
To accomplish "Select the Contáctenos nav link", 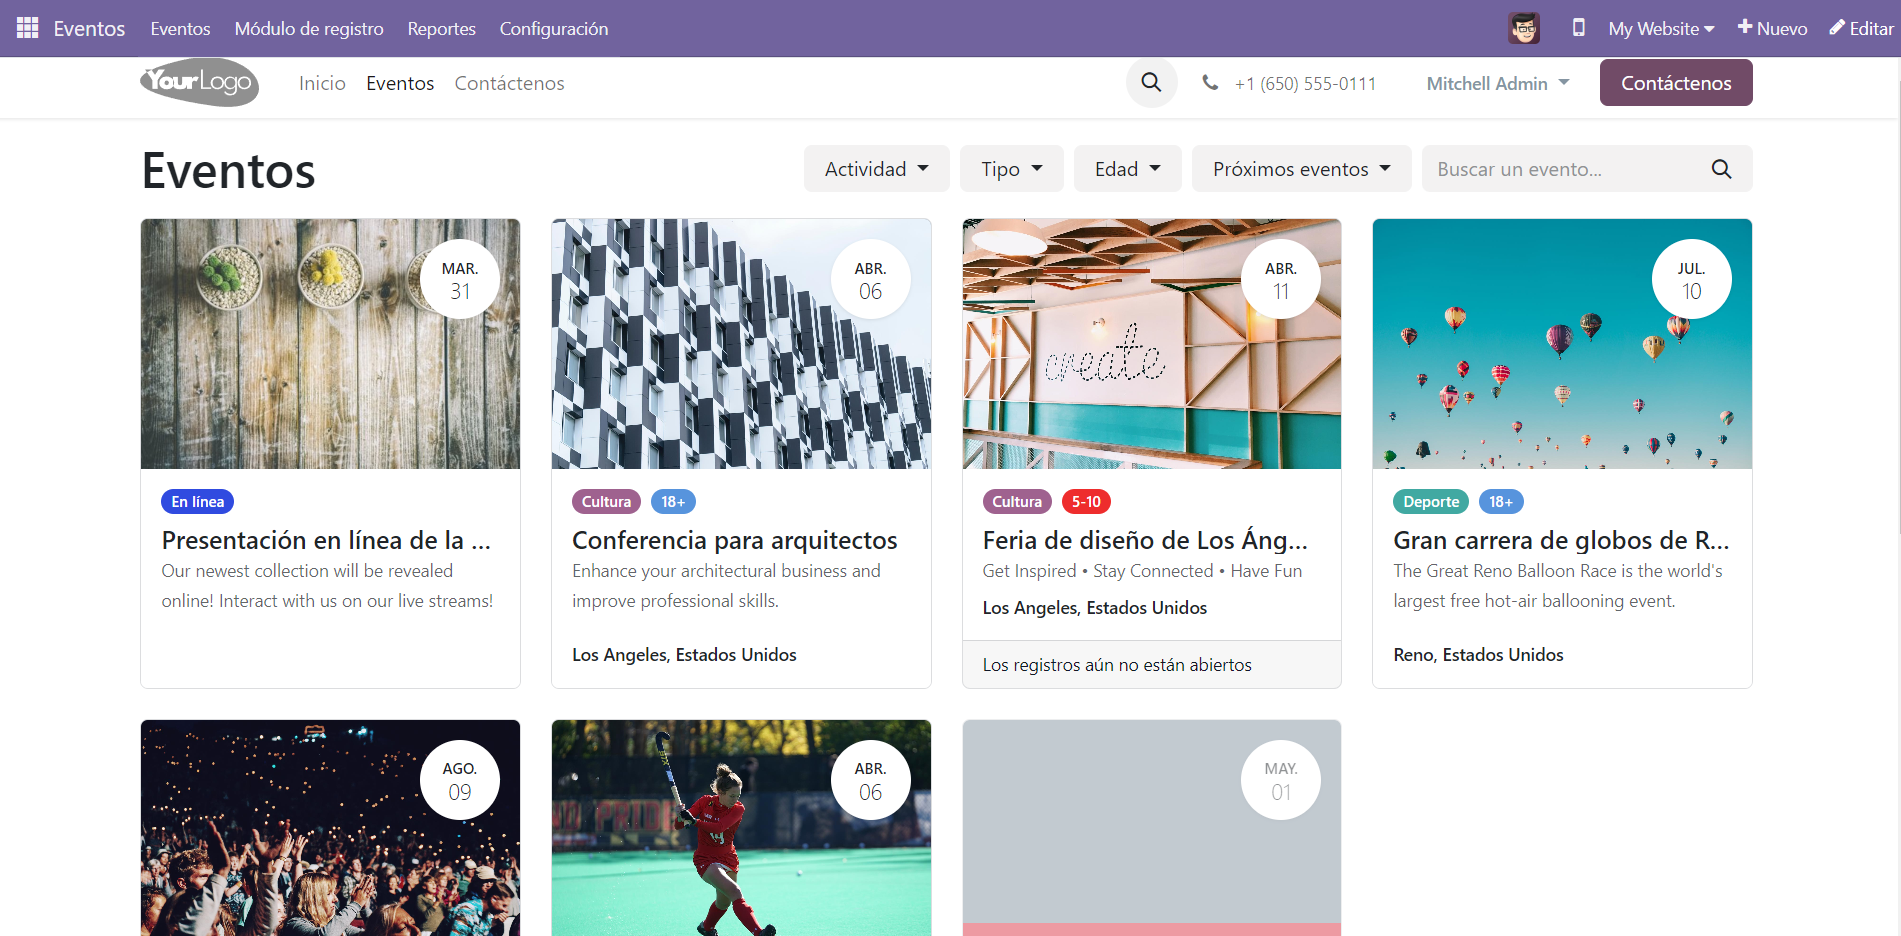I will 510,83.
